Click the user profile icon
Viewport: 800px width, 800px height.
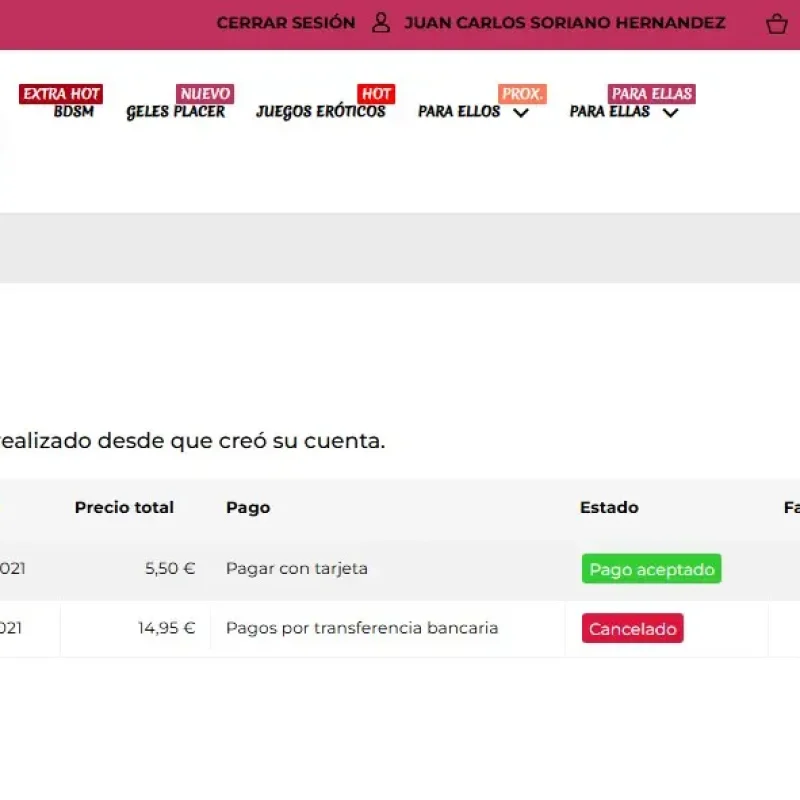pos(381,23)
